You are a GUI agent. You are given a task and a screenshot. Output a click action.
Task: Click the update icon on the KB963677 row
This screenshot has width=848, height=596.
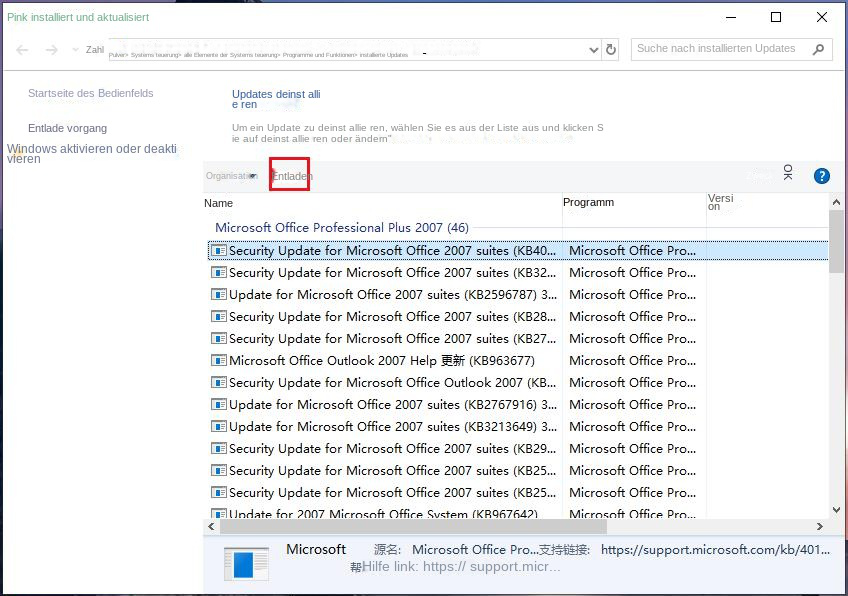(x=218, y=361)
